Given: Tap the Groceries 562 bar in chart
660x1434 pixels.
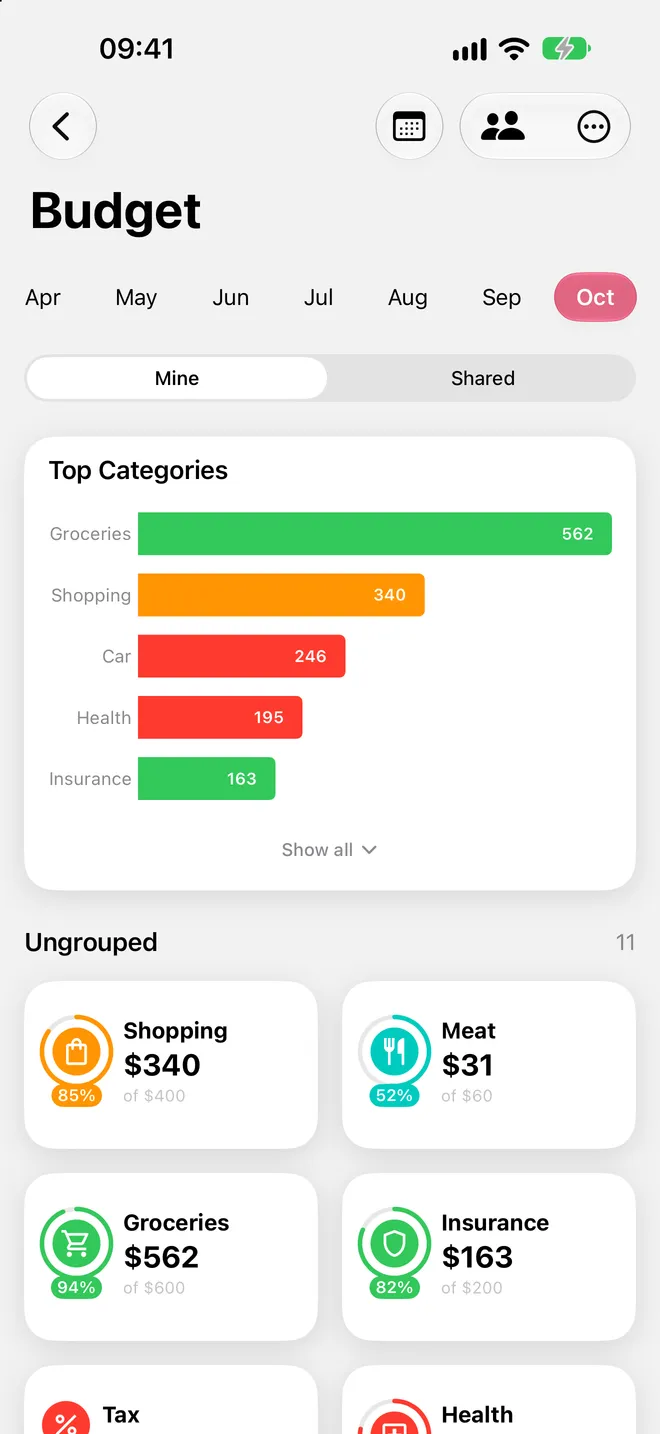Looking at the screenshot, I should coord(375,534).
